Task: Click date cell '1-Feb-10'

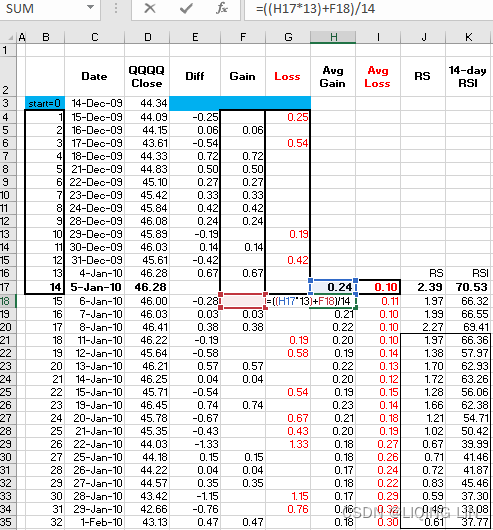Action: [x=94, y=522]
